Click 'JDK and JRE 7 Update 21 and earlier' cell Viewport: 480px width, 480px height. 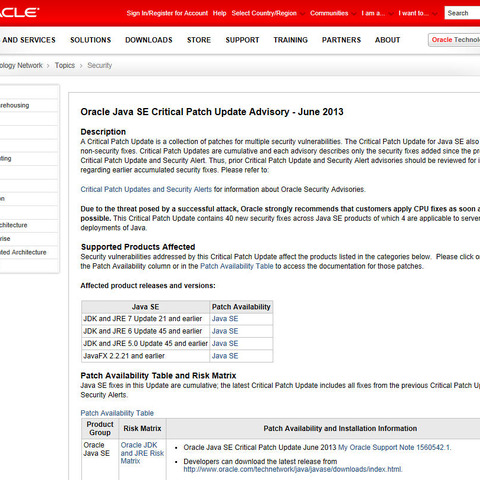pos(145,319)
